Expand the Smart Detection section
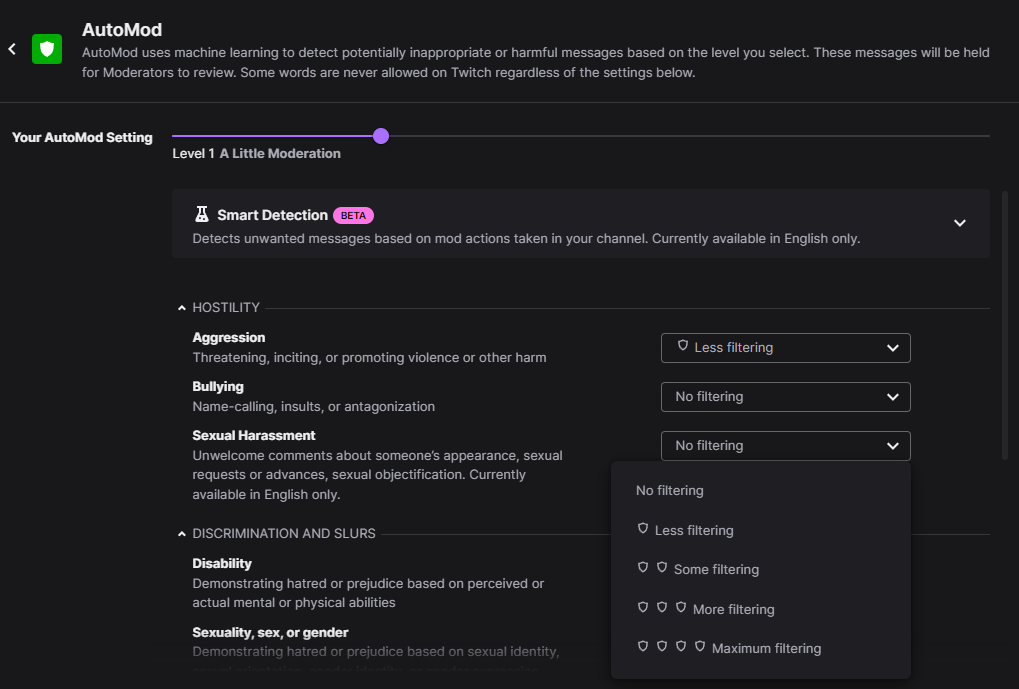Viewport: 1019px width, 689px height. click(959, 223)
